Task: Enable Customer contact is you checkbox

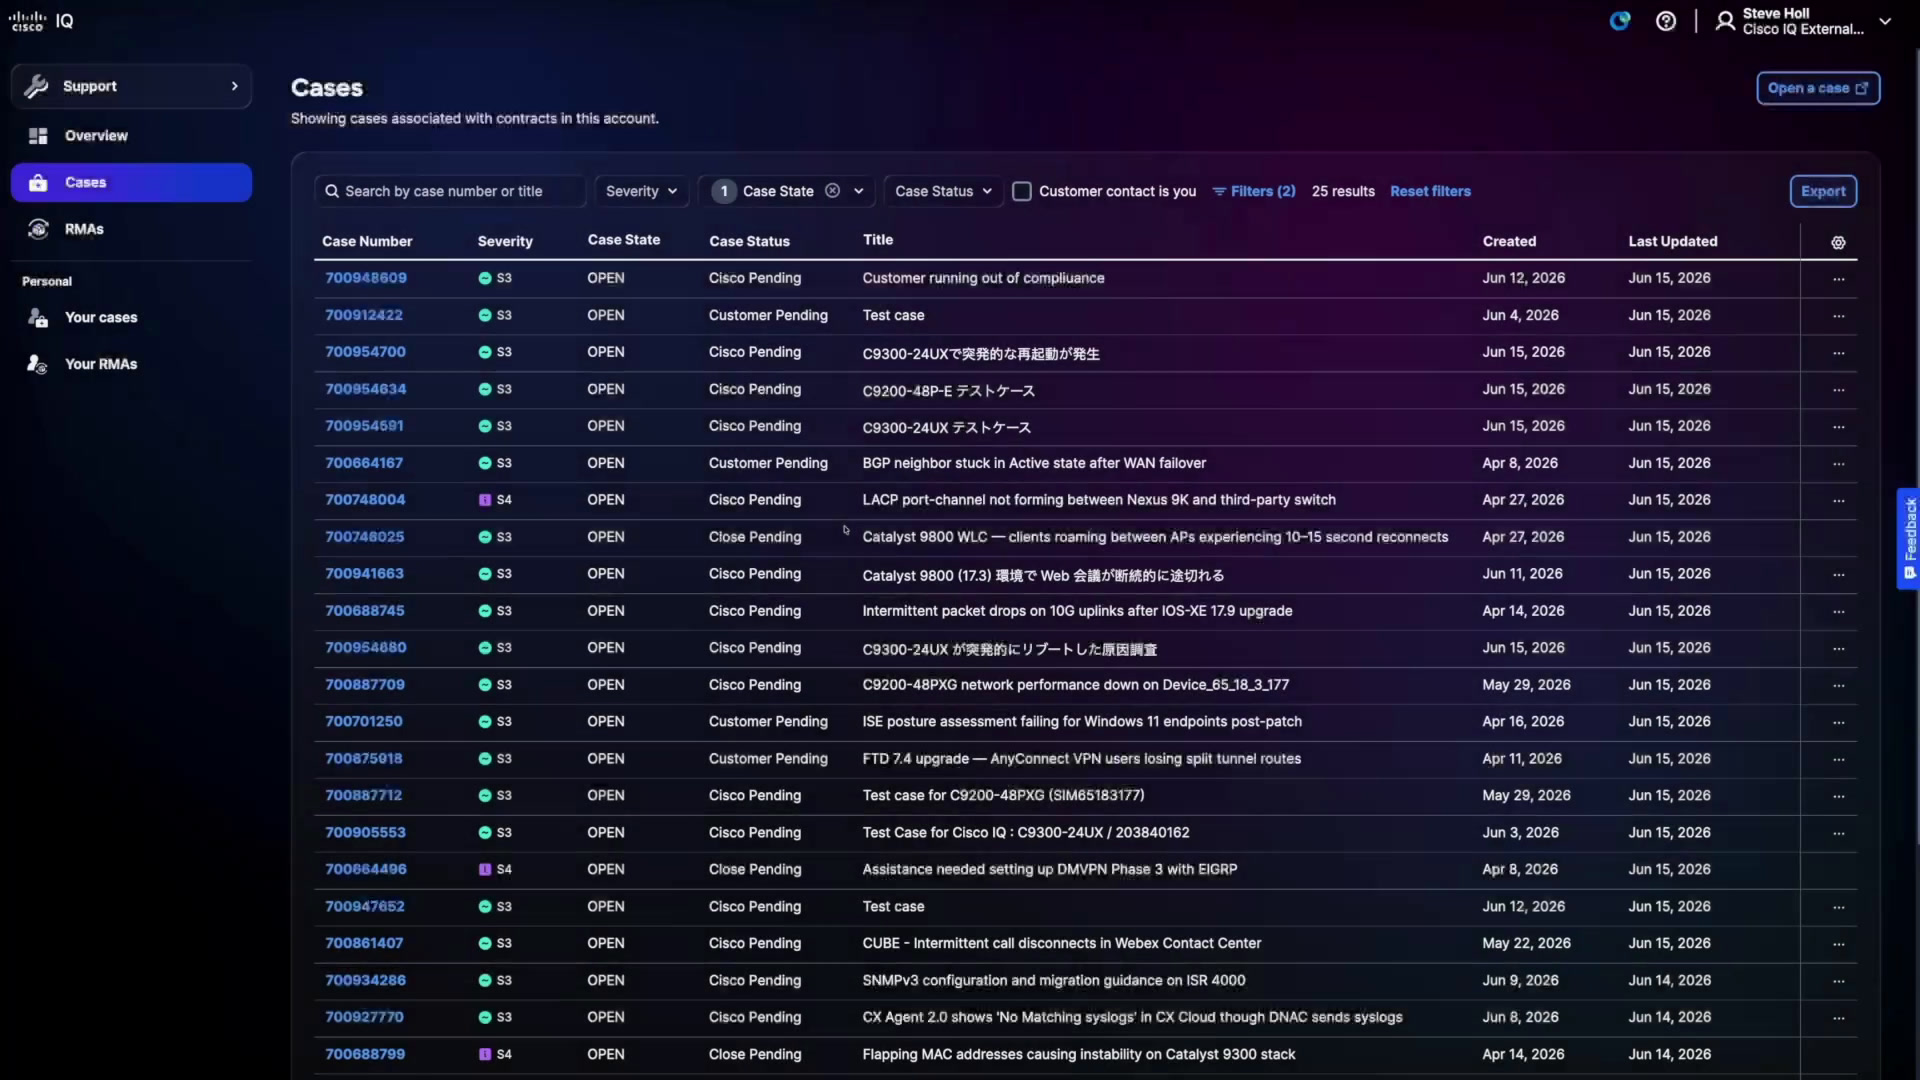Action: coord(1022,191)
